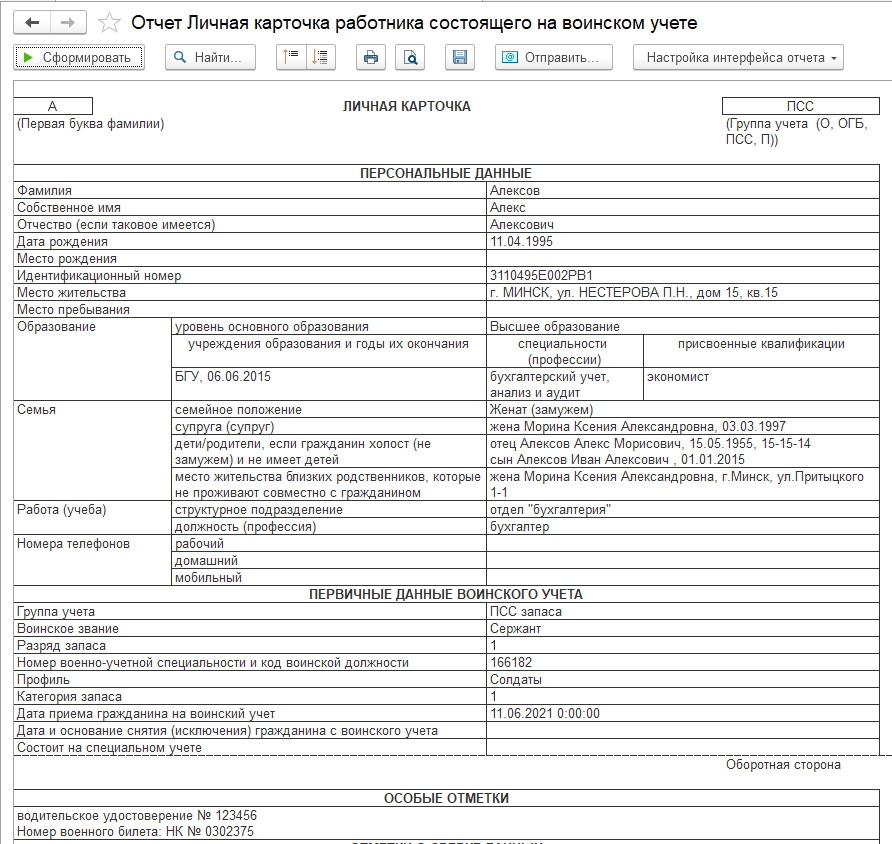Select the Воинское звание cell Сержант
The height and width of the screenshot is (844, 892).
(516, 629)
